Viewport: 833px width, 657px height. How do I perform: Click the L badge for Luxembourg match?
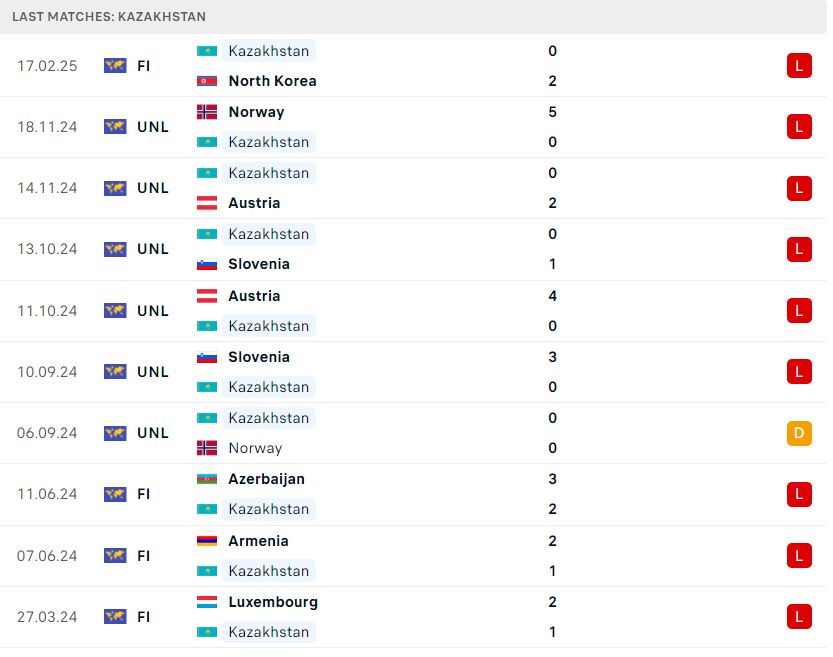[x=799, y=617]
